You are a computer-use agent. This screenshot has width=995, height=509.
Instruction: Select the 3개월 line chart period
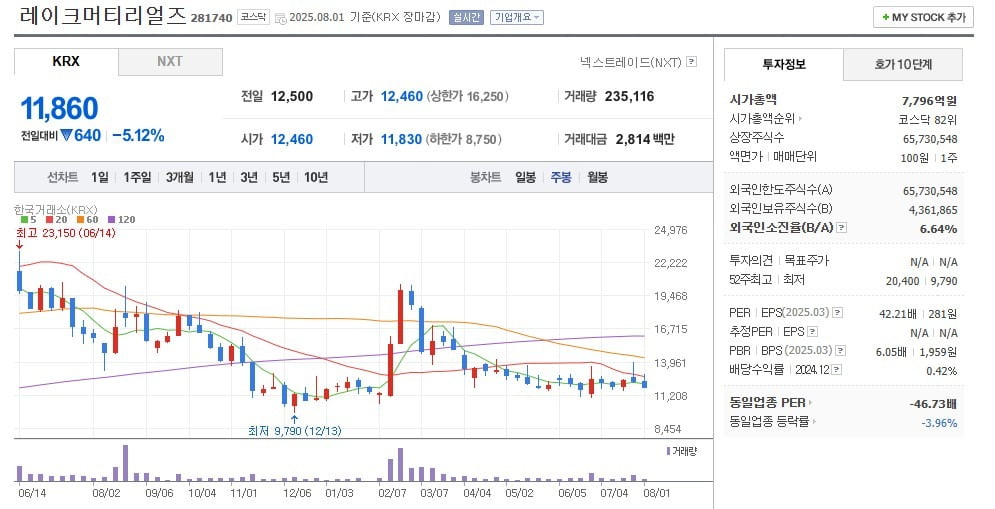tap(180, 177)
